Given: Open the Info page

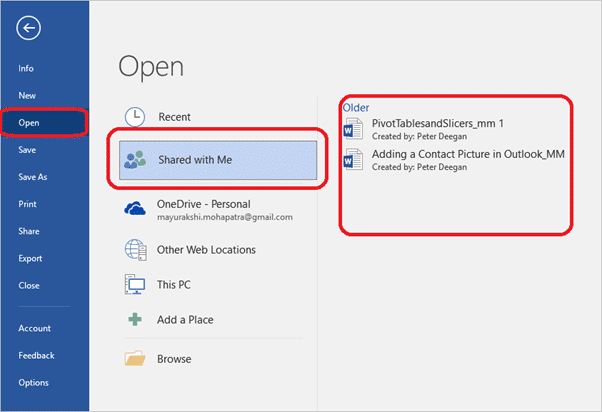Looking at the screenshot, I should [x=26, y=68].
